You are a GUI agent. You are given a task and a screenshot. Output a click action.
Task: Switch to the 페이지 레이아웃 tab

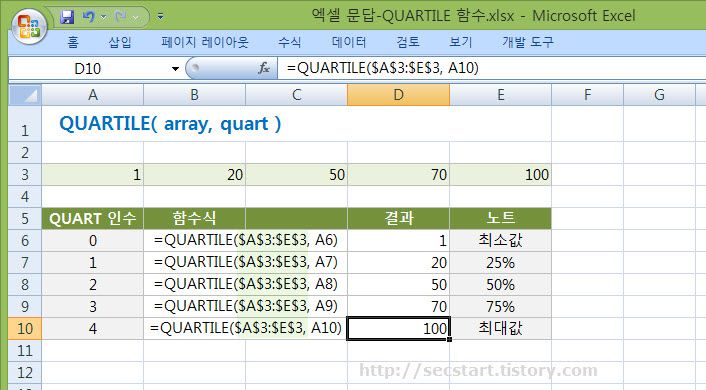[205, 42]
